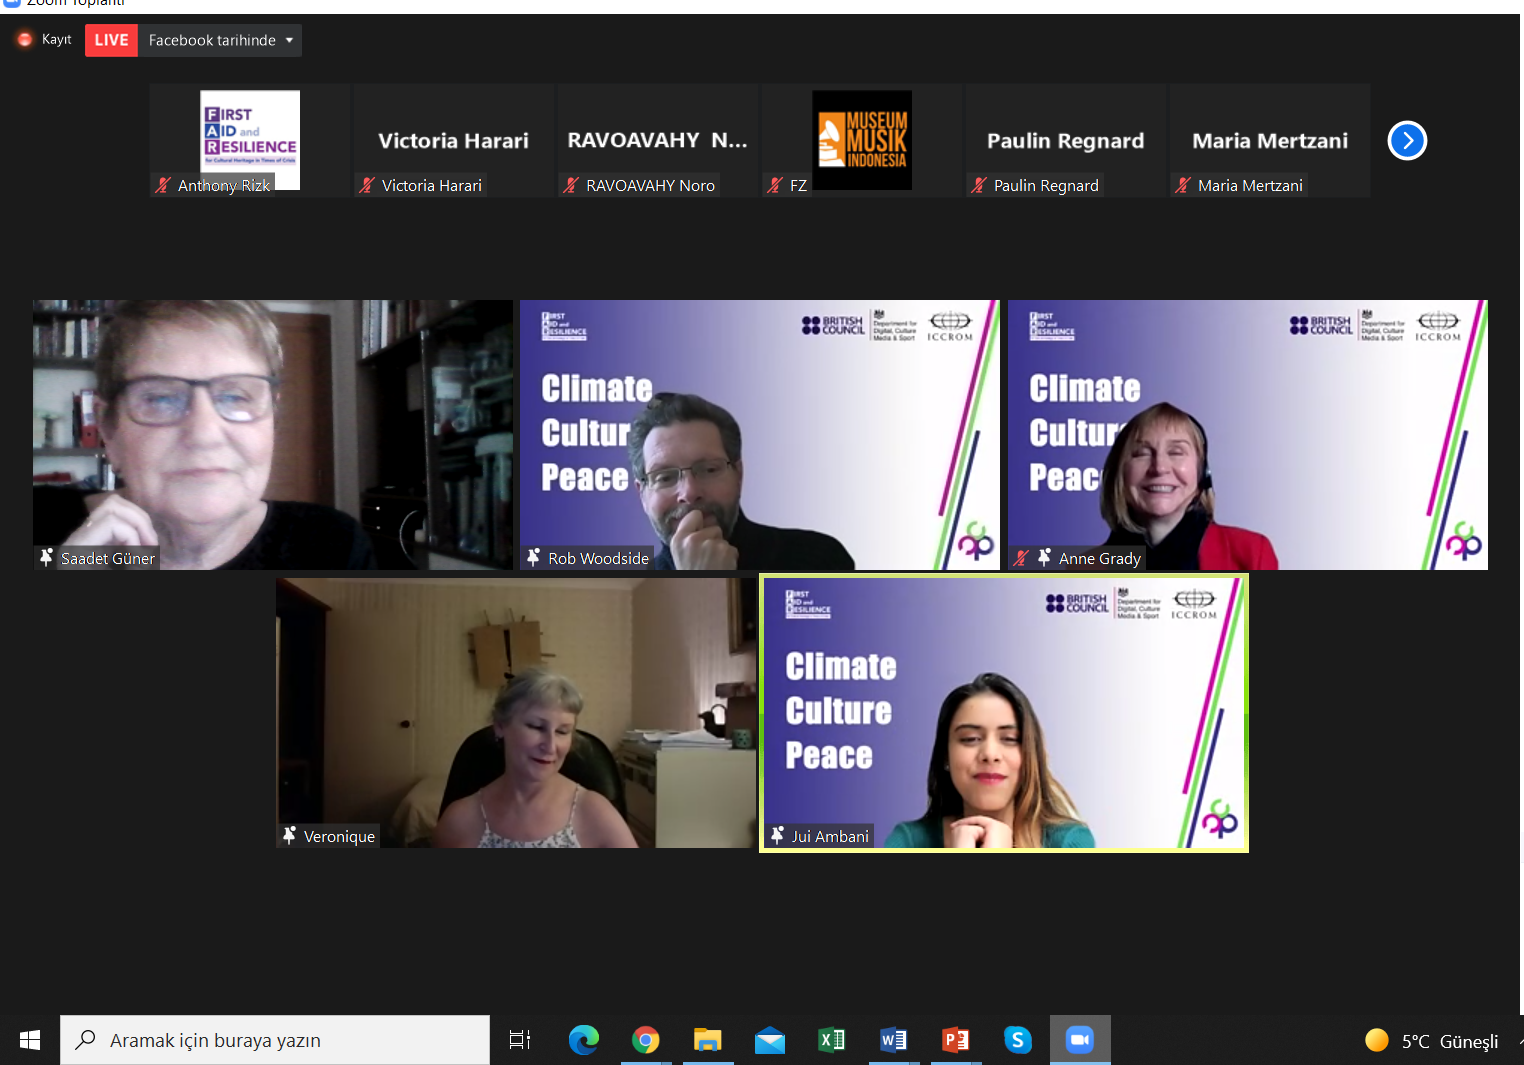Click the pin icon on Saadet Güner's video
This screenshot has height=1065, width=1524.
46,558
